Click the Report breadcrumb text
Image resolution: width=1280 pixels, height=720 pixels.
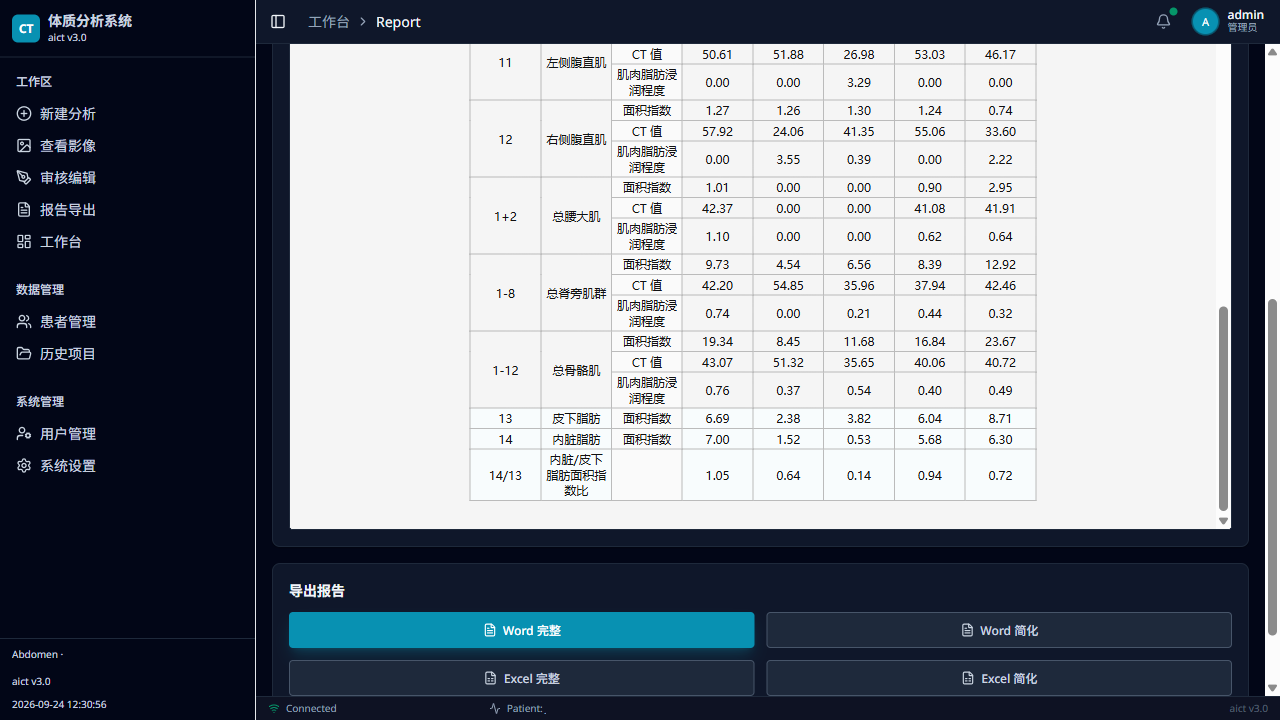click(x=398, y=22)
